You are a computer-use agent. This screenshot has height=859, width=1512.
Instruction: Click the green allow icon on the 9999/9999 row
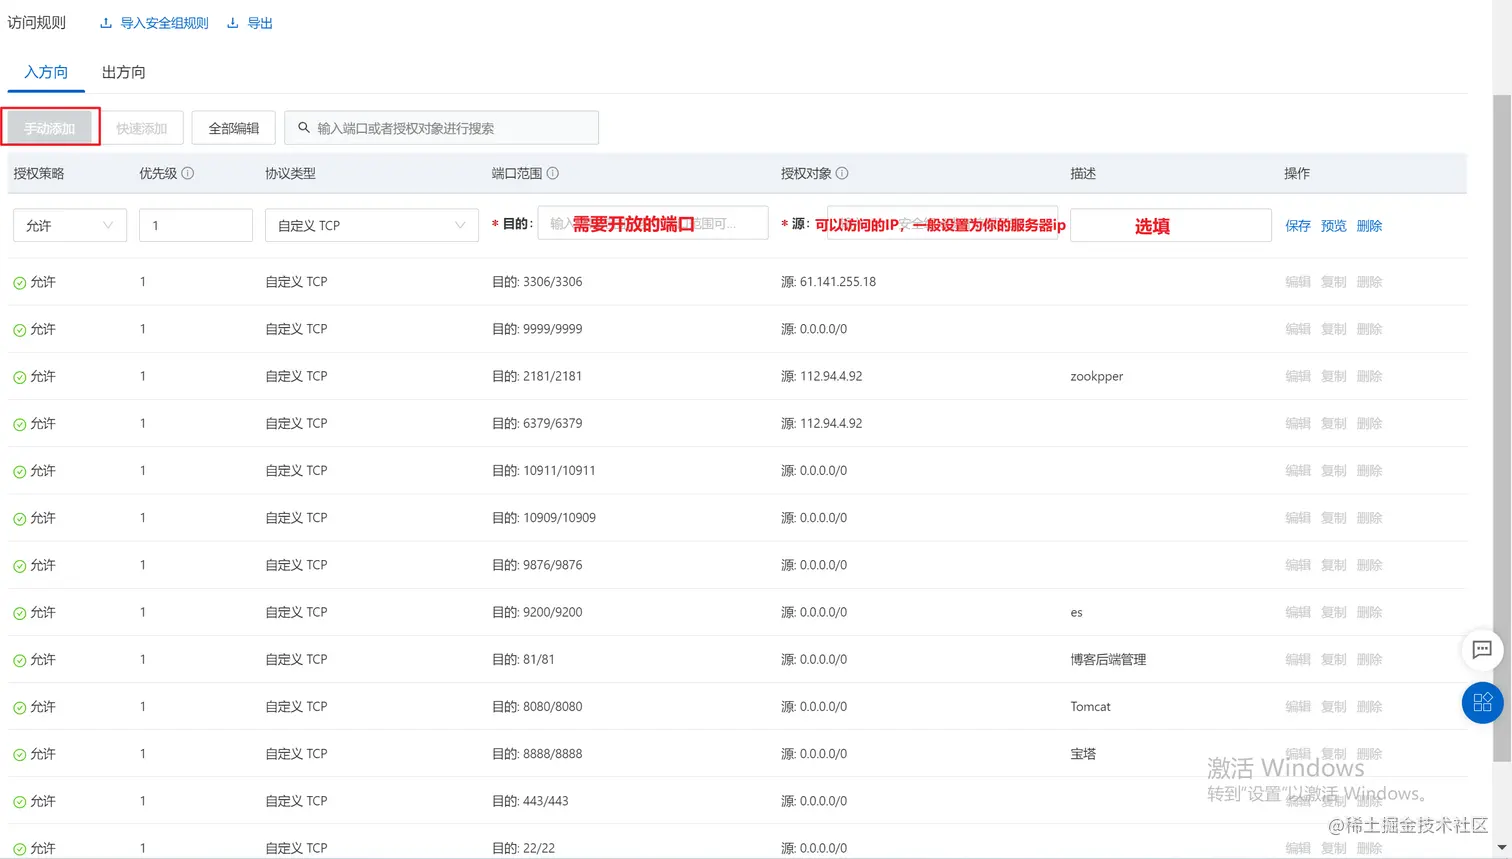20,330
